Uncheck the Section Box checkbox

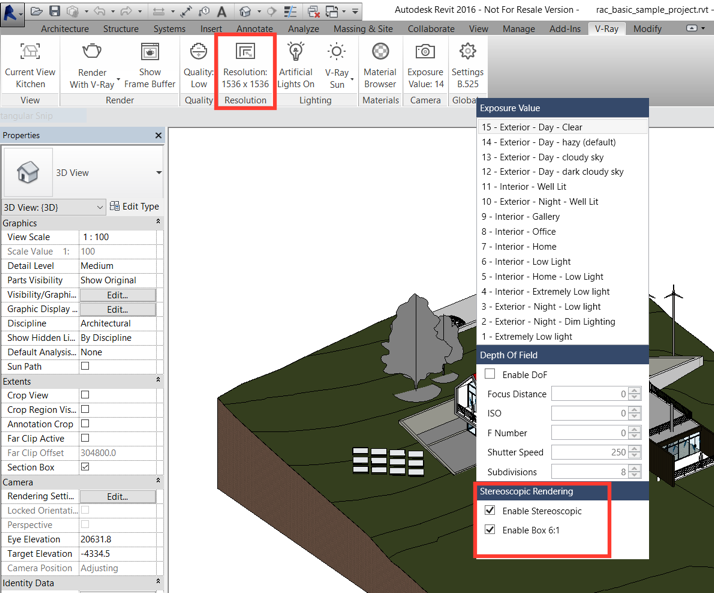pyautogui.click(x=85, y=467)
